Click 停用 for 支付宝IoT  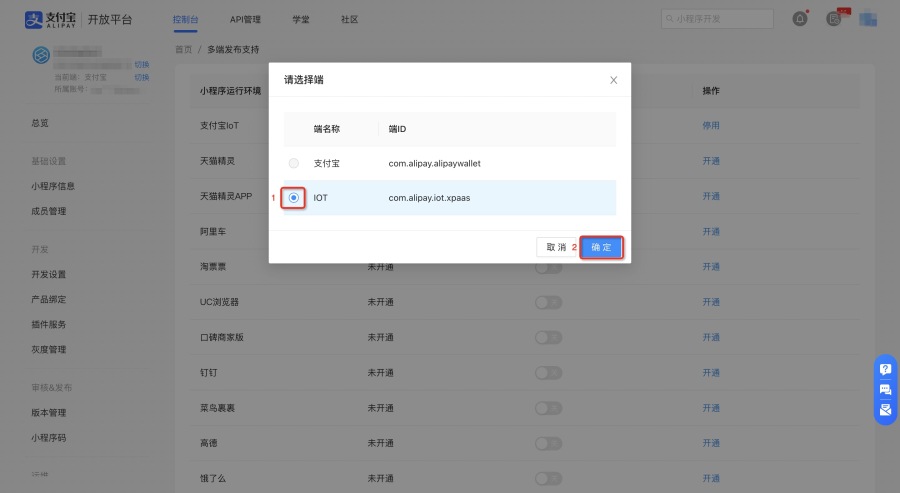(711, 125)
